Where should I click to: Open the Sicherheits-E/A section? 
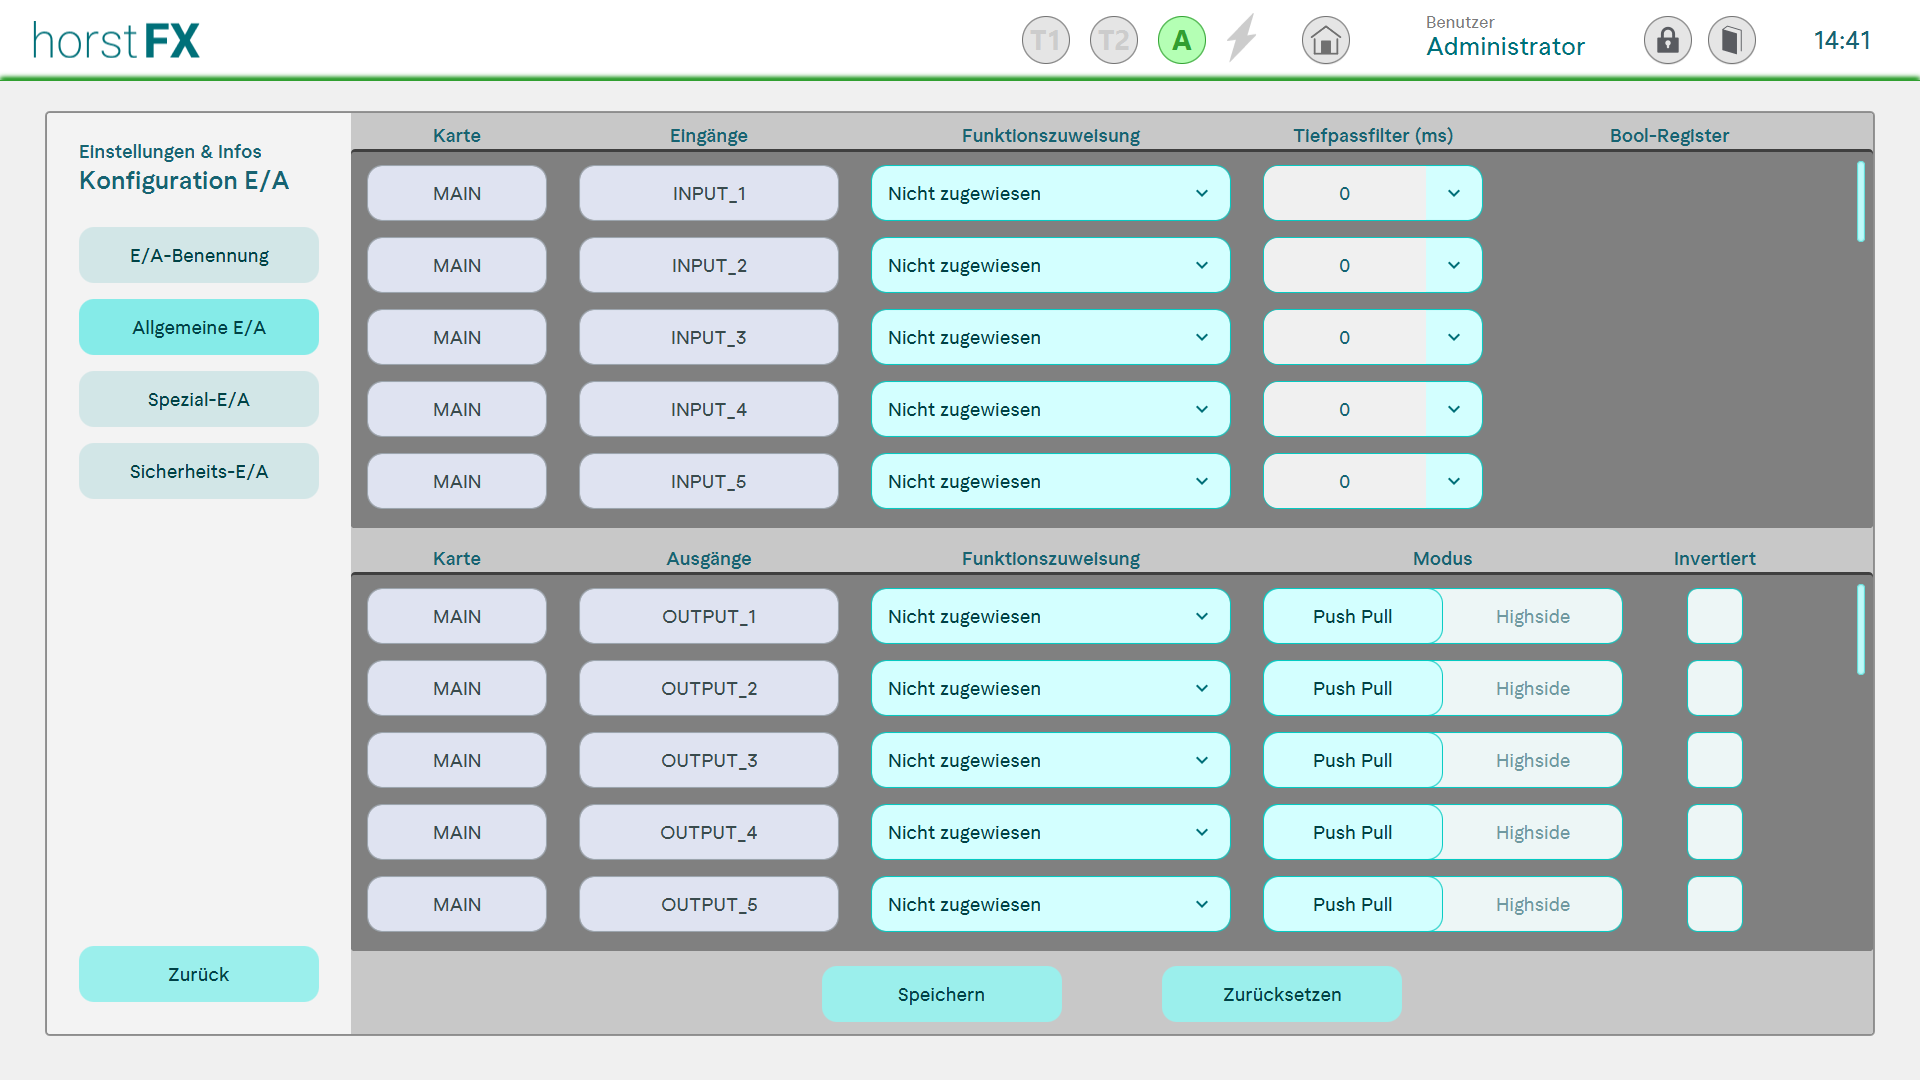[x=198, y=471]
